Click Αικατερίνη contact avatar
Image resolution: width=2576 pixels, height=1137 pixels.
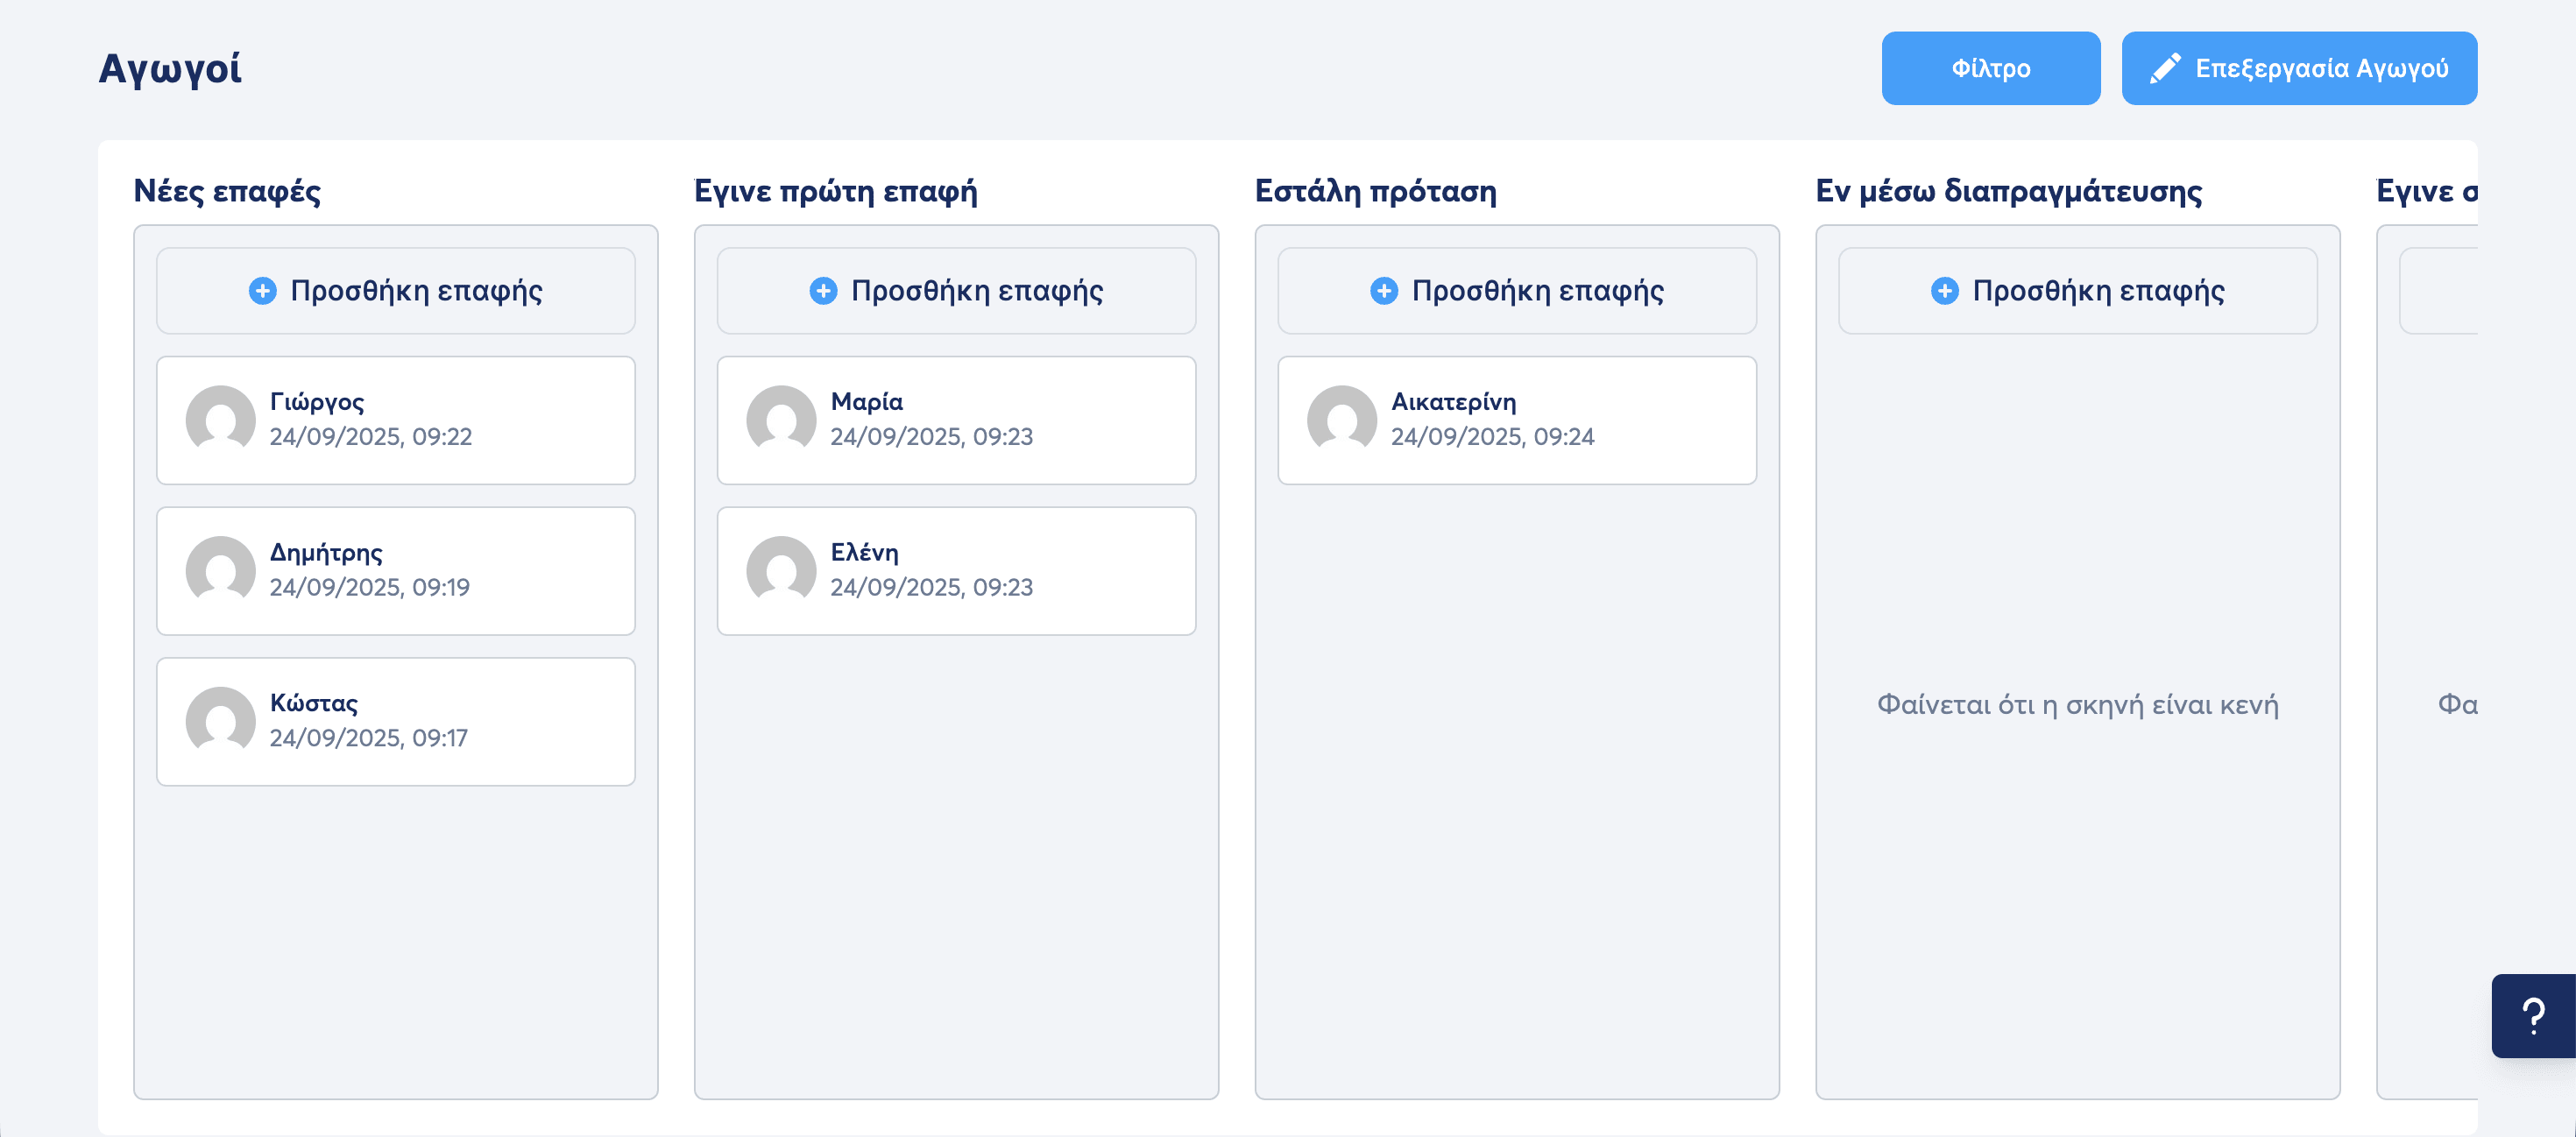tap(1342, 420)
